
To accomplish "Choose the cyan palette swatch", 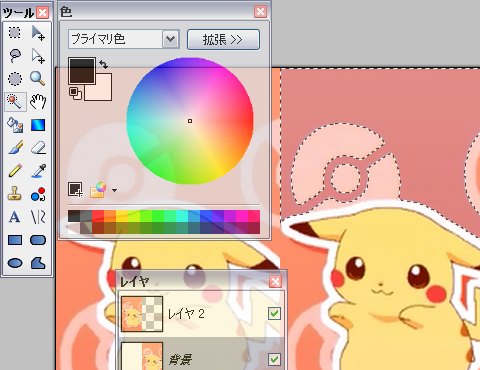I will coord(182,216).
